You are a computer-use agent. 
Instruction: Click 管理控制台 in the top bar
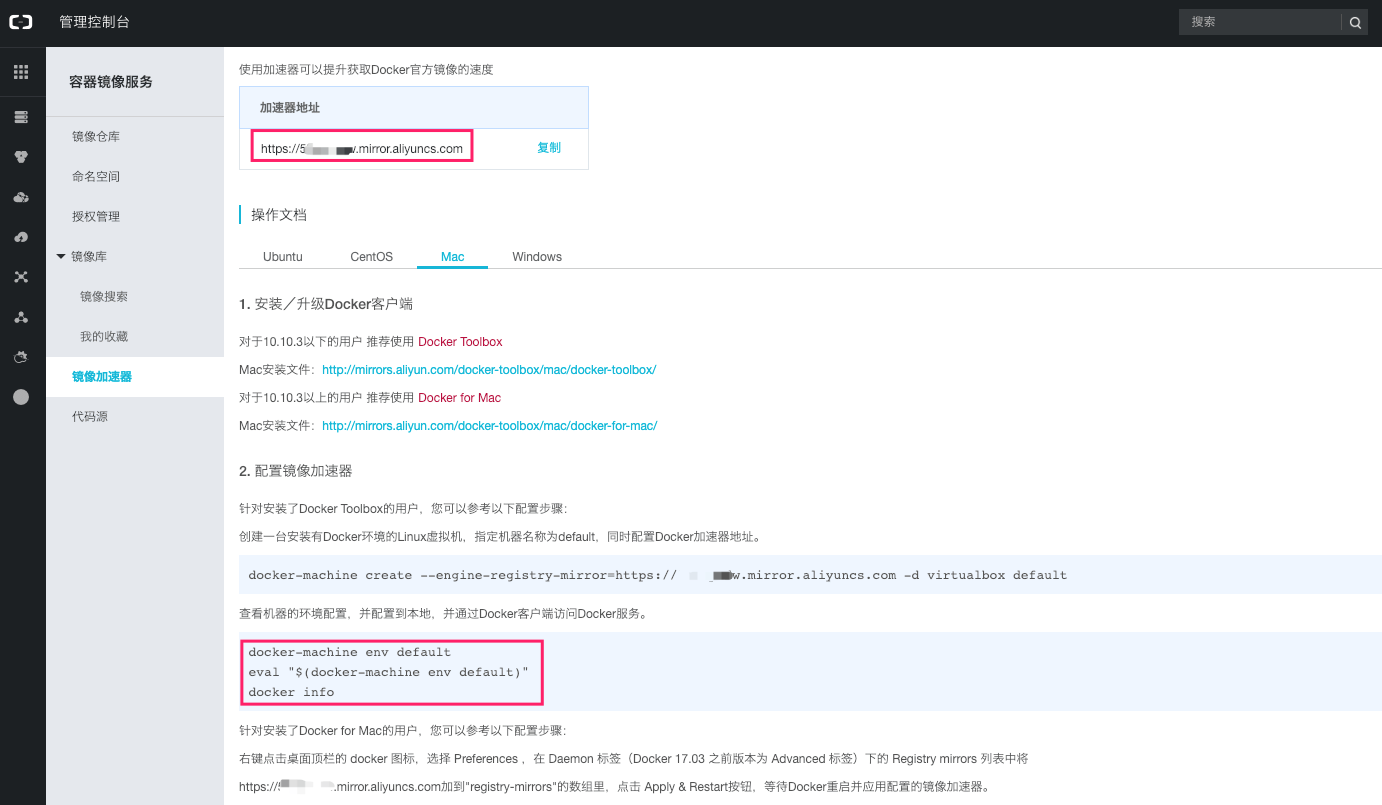(x=94, y=22)
